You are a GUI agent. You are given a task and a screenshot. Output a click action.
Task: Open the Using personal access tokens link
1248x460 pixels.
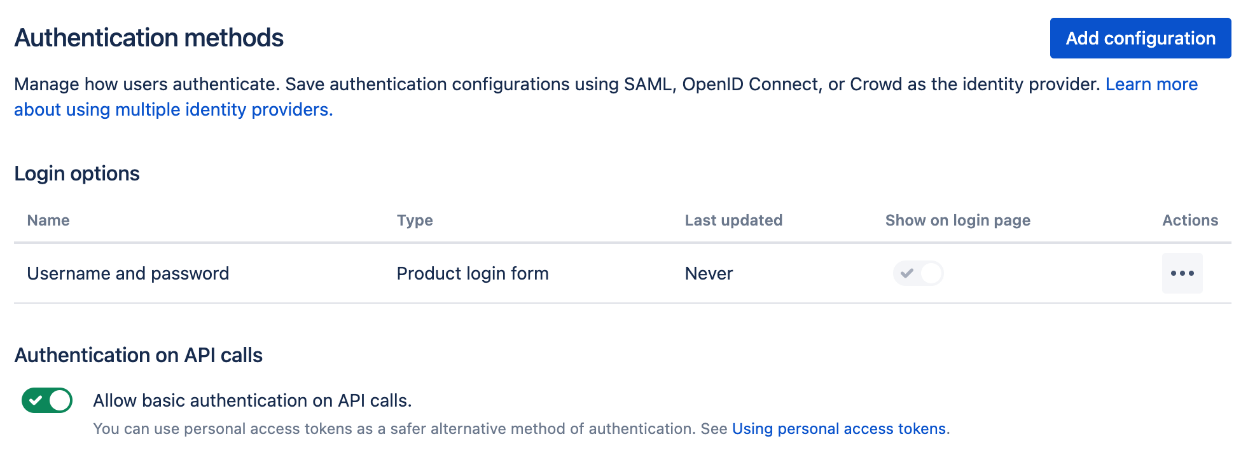click(x=839, y=428)
